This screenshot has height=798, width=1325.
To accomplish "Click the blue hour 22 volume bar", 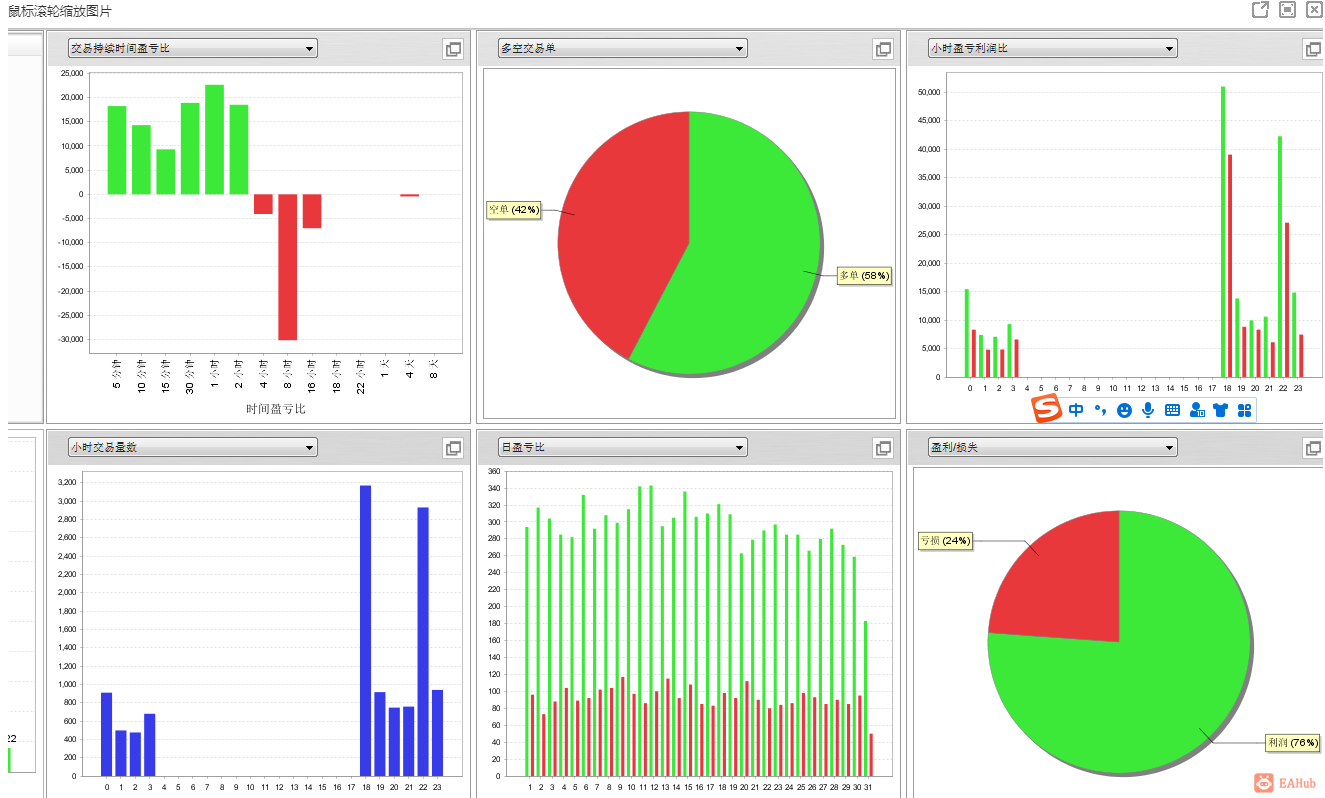I will click(x=423, y=641).
